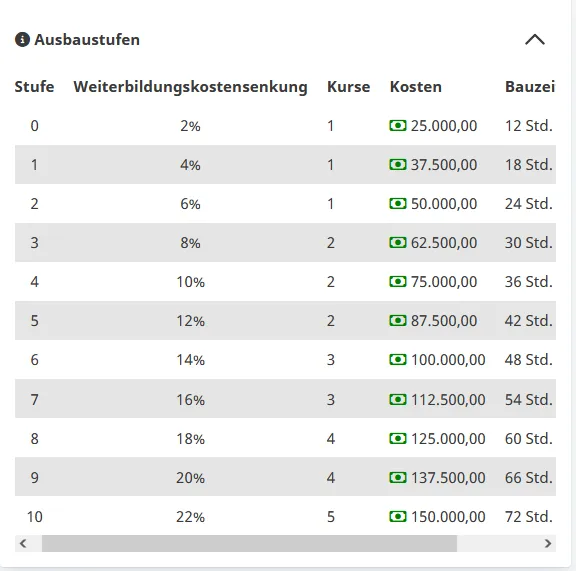This screenshot has width=576, height=571.
Task: Click the horizontal scrollbar thumb
Action: 249,543
